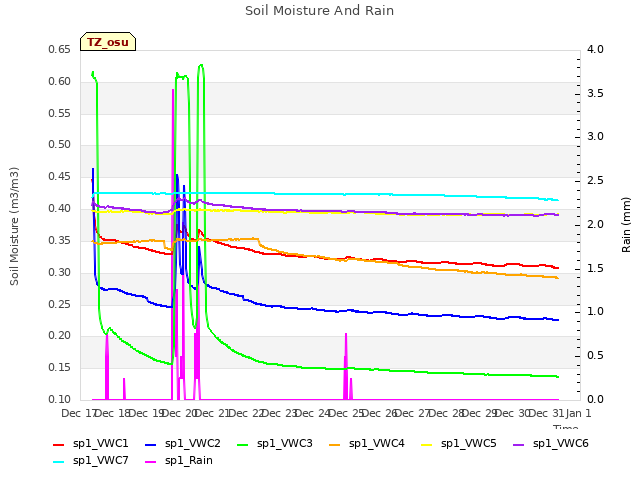
Task: Click the magenta sp1_Rain legend swatch
Action: pos(151,462)
